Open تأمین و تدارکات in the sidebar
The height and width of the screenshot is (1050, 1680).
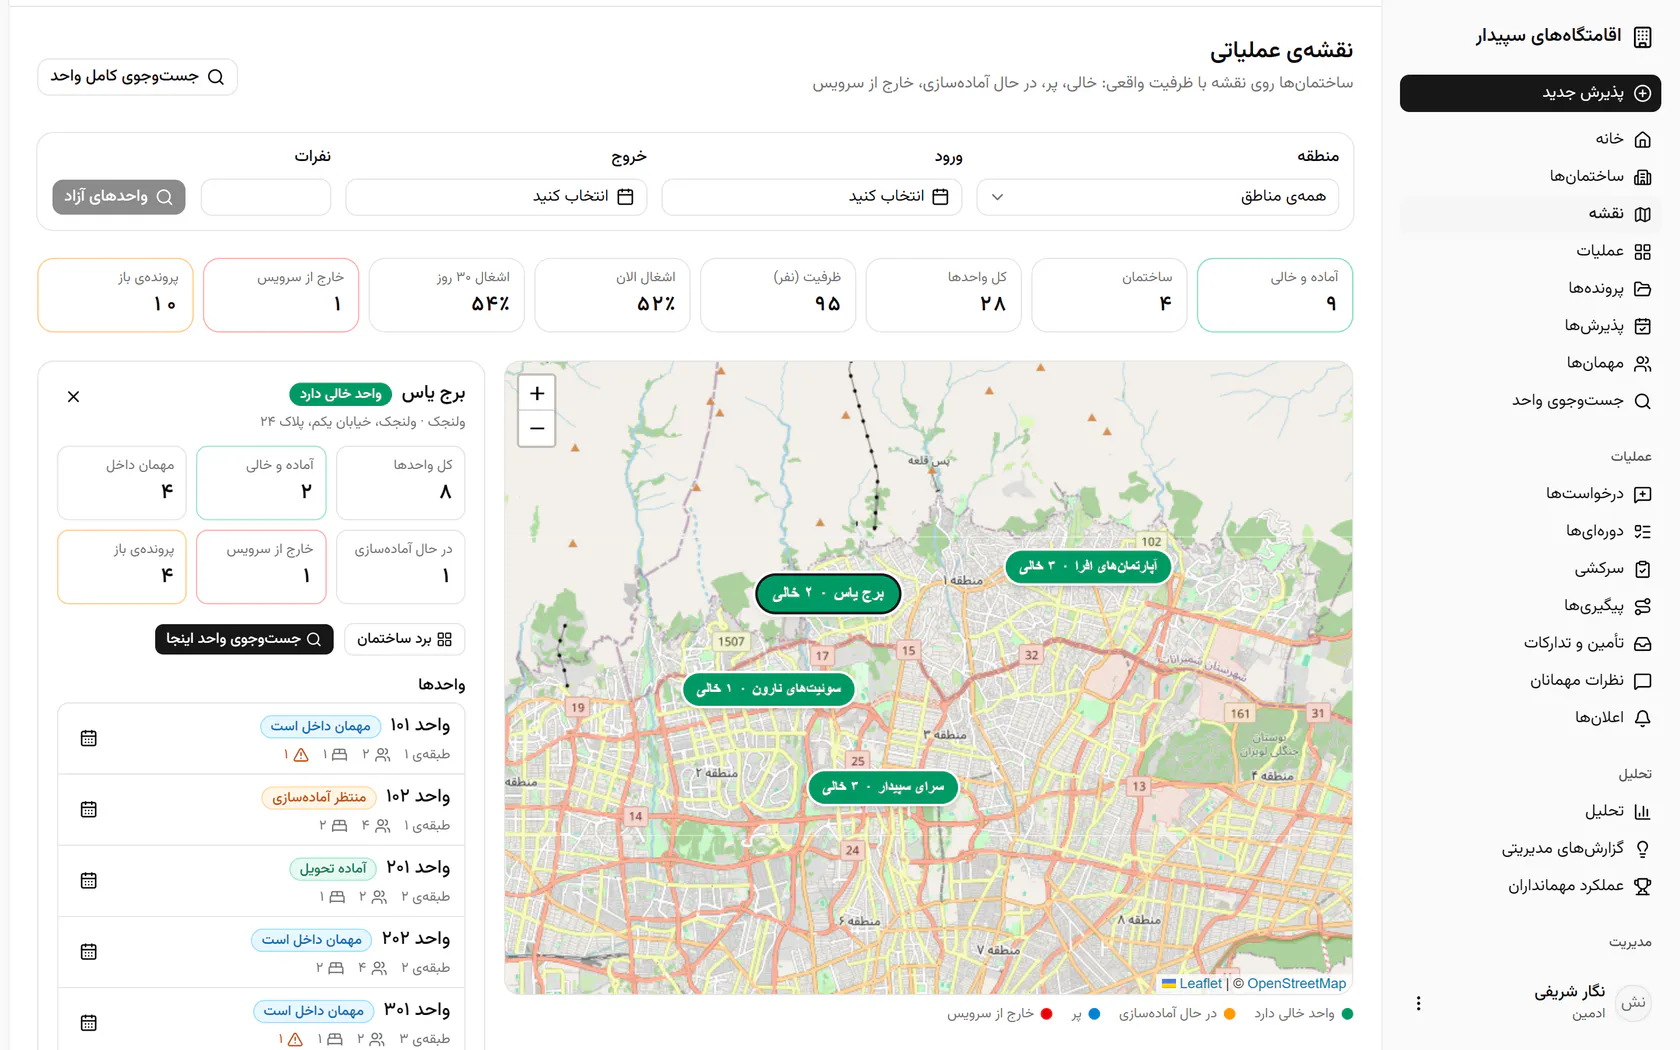click(x=1530, y=643)
